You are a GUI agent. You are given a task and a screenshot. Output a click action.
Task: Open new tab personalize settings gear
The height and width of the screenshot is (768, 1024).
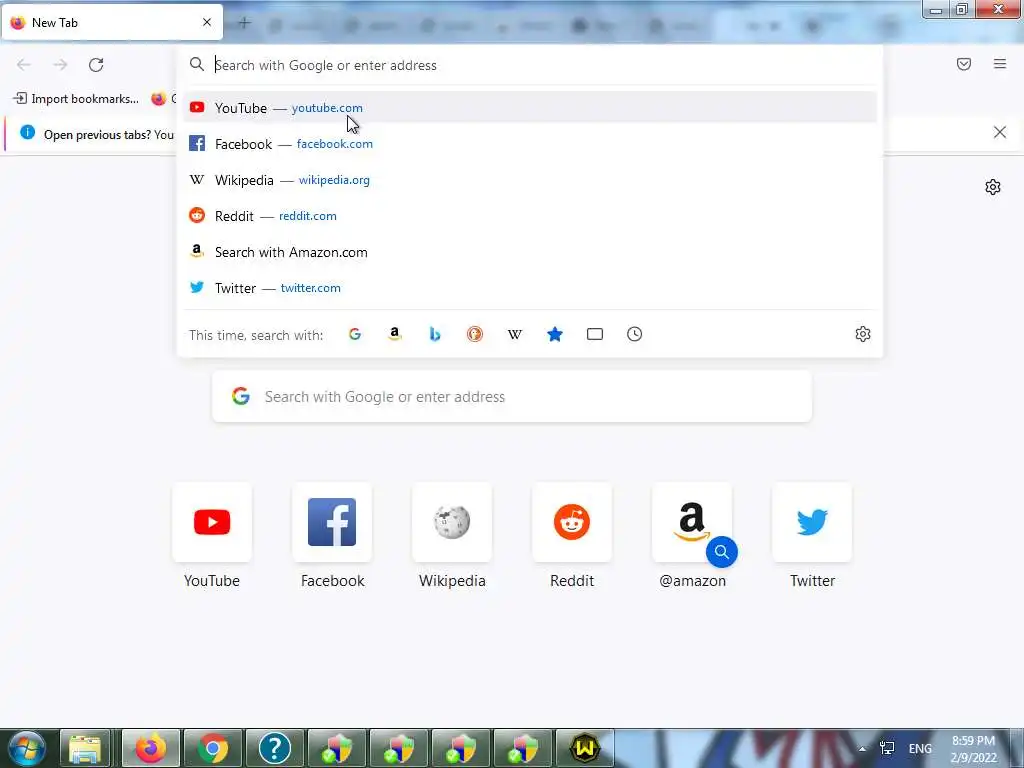click(x=993, y=187)
